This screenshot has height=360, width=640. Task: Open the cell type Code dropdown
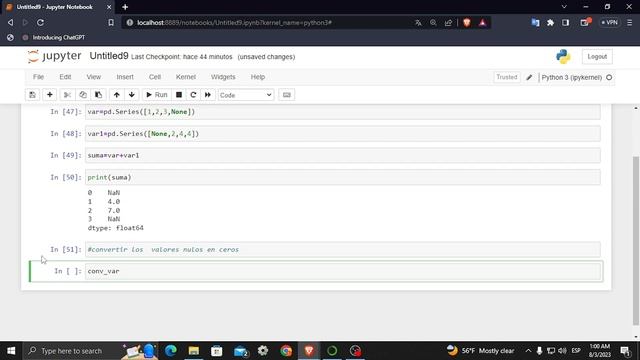click(246, 95)
